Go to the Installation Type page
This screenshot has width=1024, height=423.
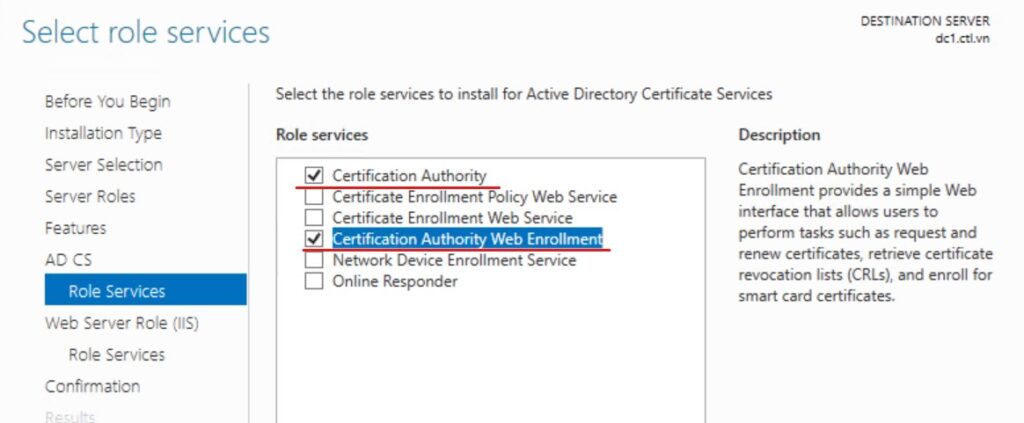[x=103, y=133]
